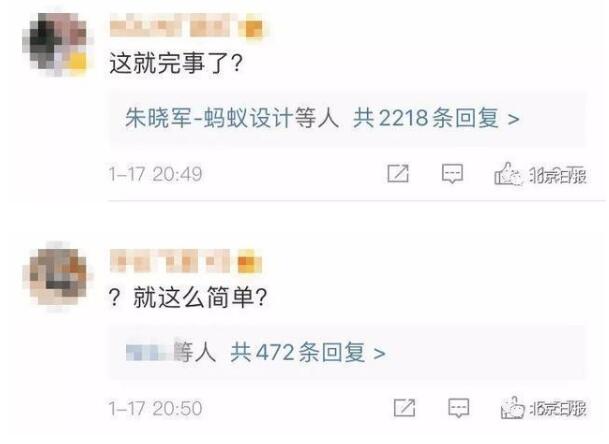Screen dimensions: 609x444
Task: Tap the reply bubble icon on the 20:50 comment
Action: click(x=459, y=408)
